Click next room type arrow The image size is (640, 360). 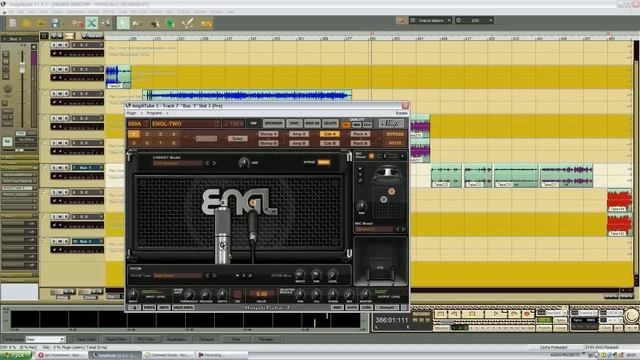(214, 276)
